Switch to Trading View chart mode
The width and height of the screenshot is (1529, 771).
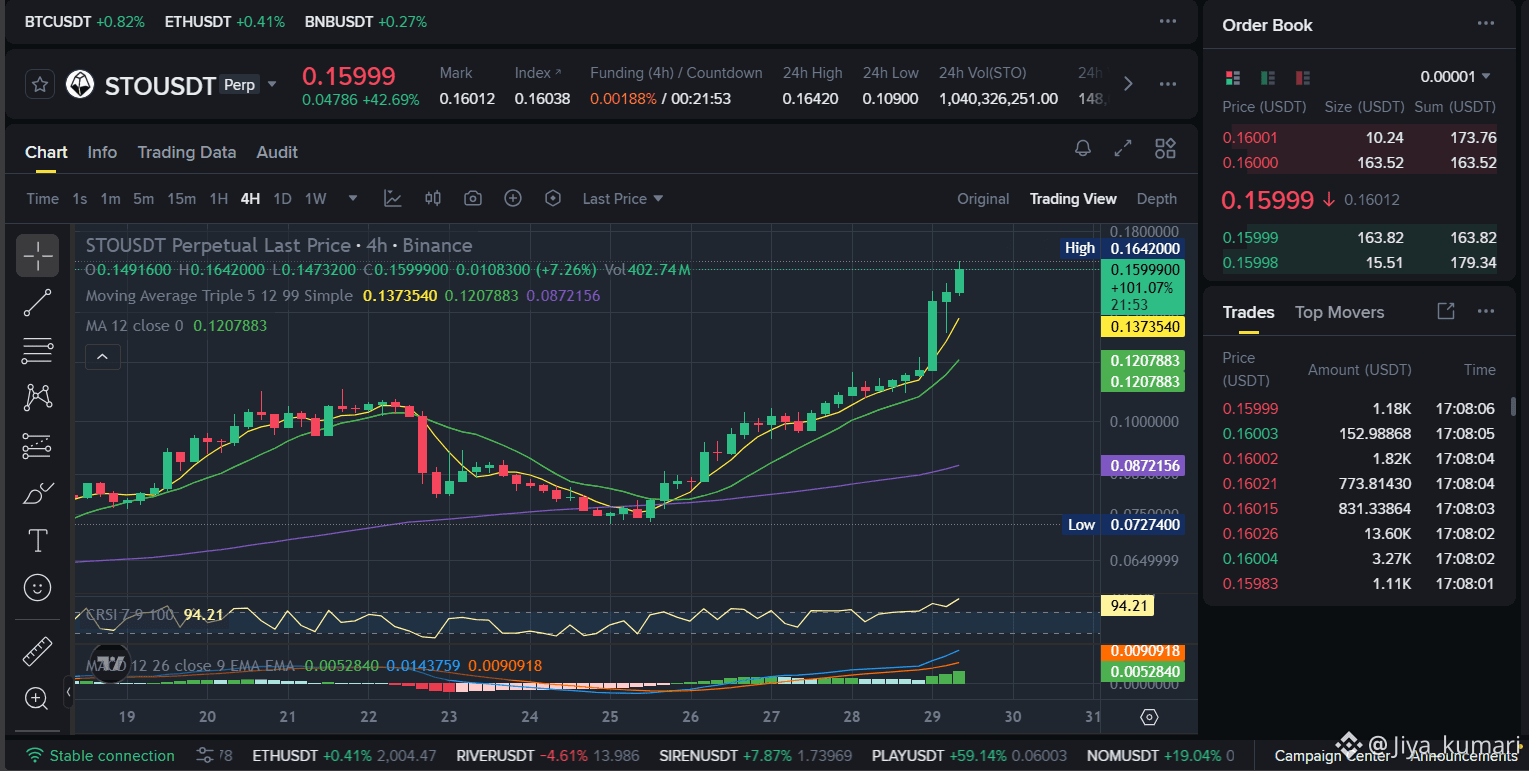click(x=1073, y=199)
